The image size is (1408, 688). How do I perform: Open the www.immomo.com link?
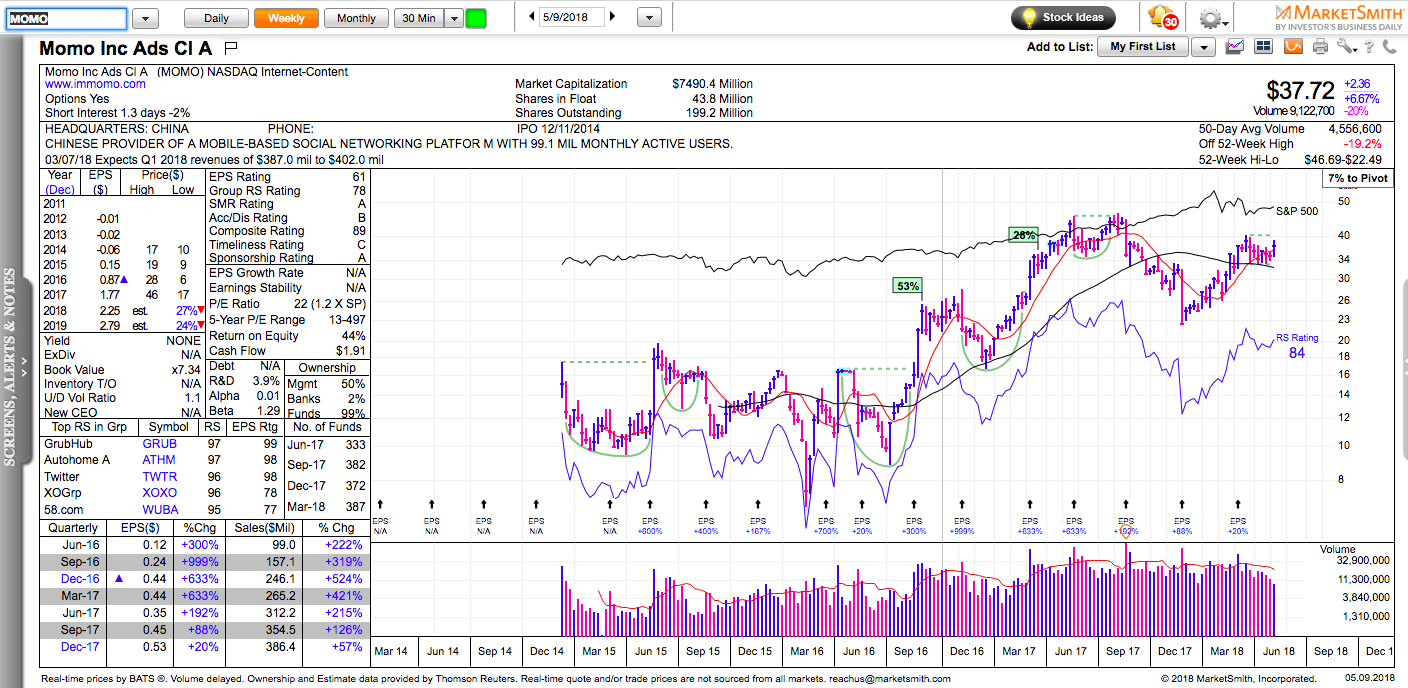coord(95,85)
